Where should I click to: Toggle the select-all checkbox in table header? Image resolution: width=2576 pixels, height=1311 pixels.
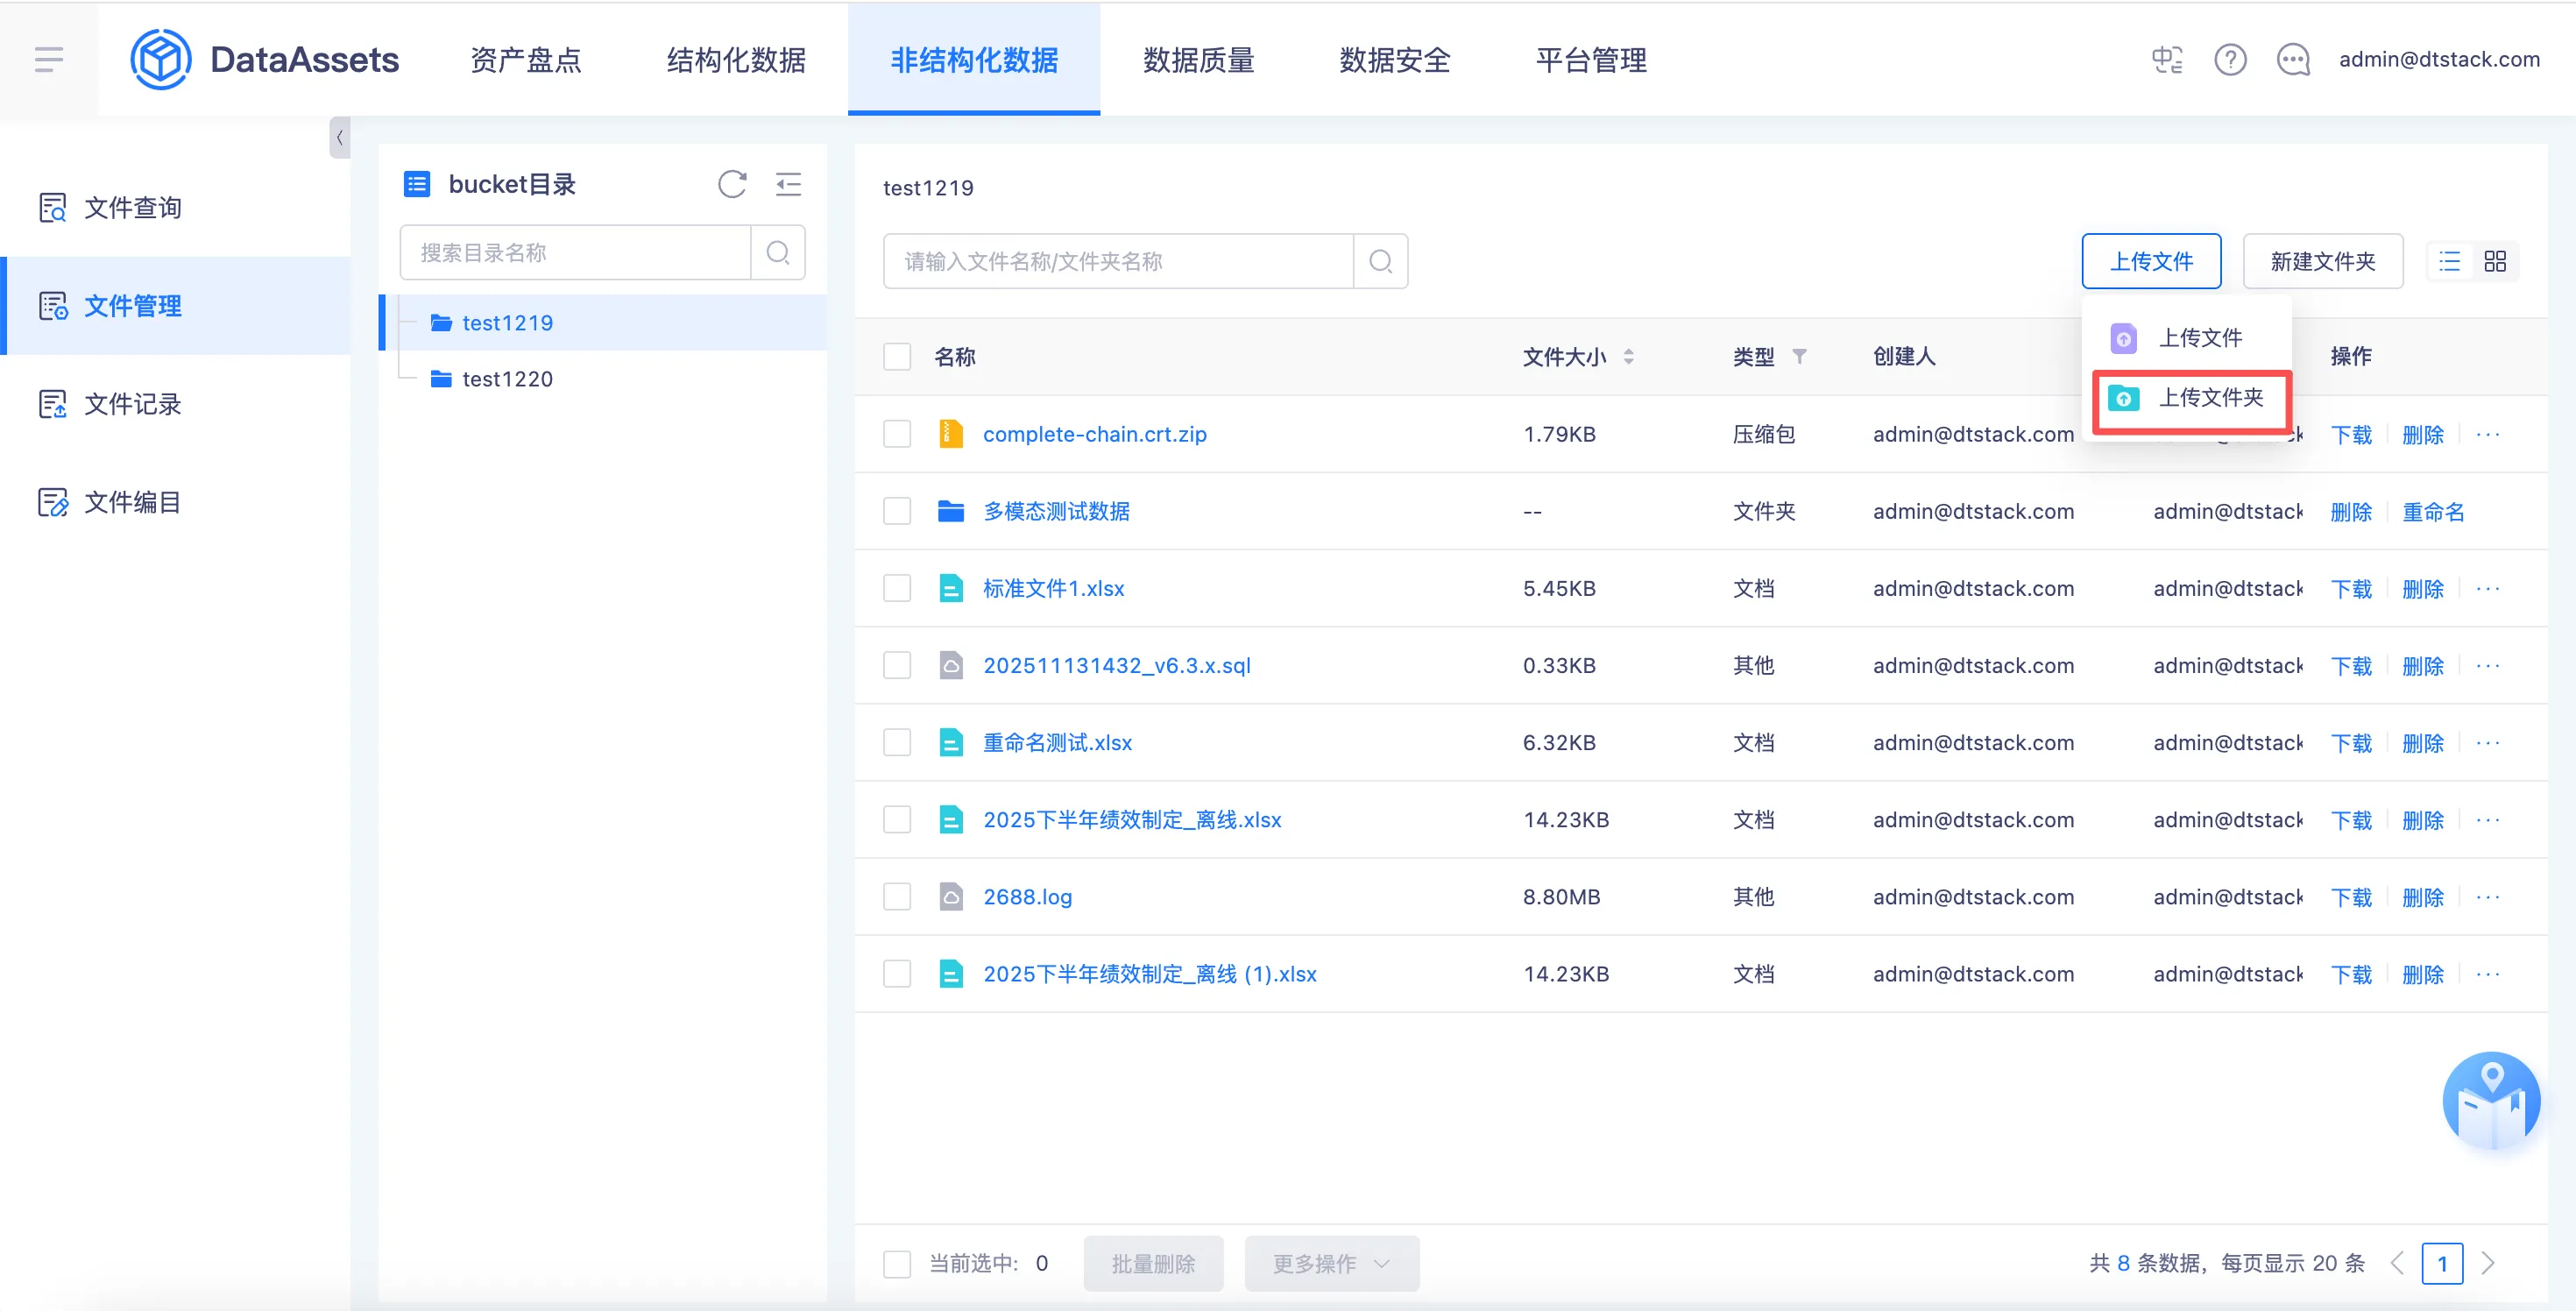[896, 357]
